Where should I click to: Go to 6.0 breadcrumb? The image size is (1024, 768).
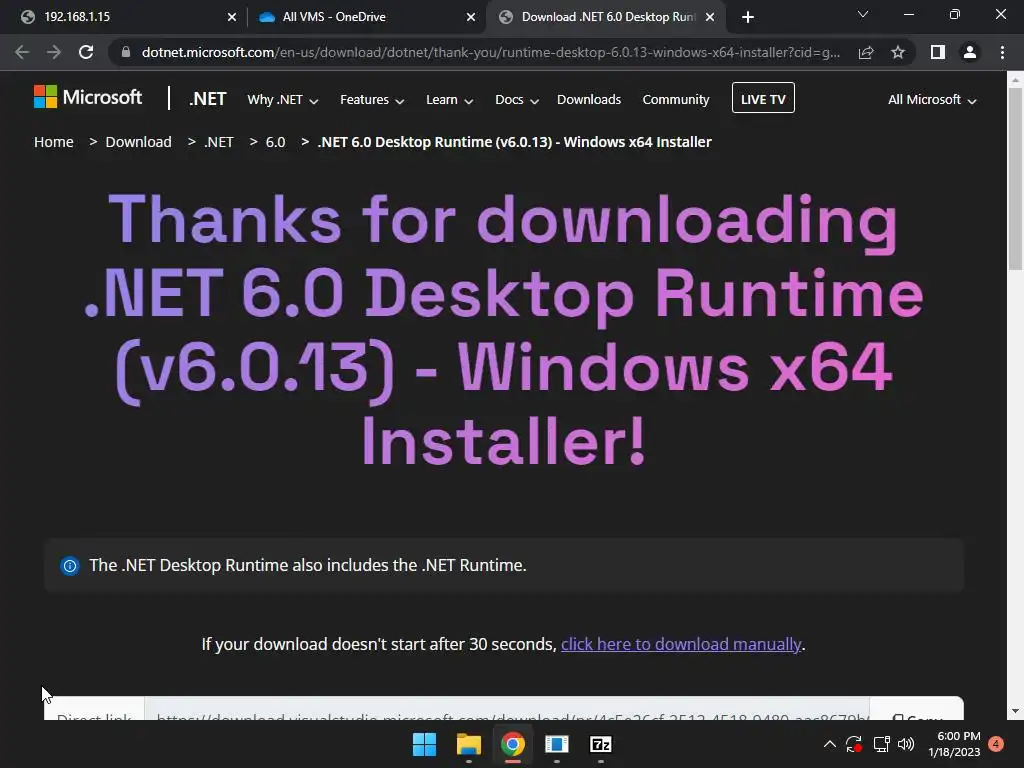(x=276, y=142)
